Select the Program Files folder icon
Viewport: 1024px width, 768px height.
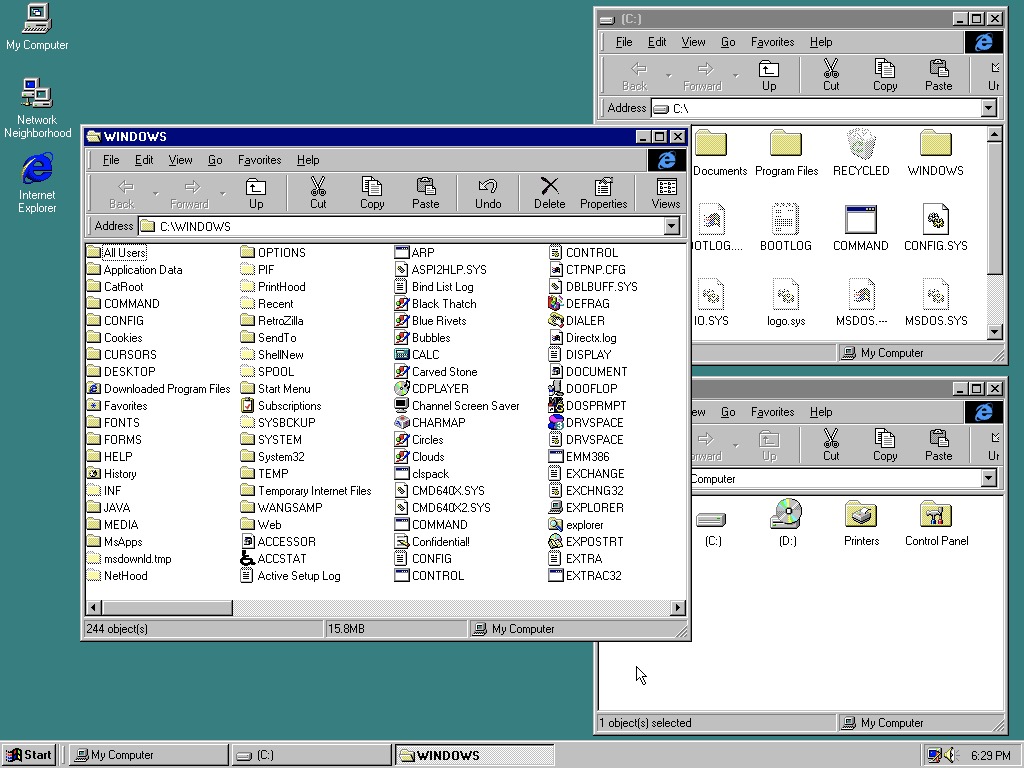point(786,153)
